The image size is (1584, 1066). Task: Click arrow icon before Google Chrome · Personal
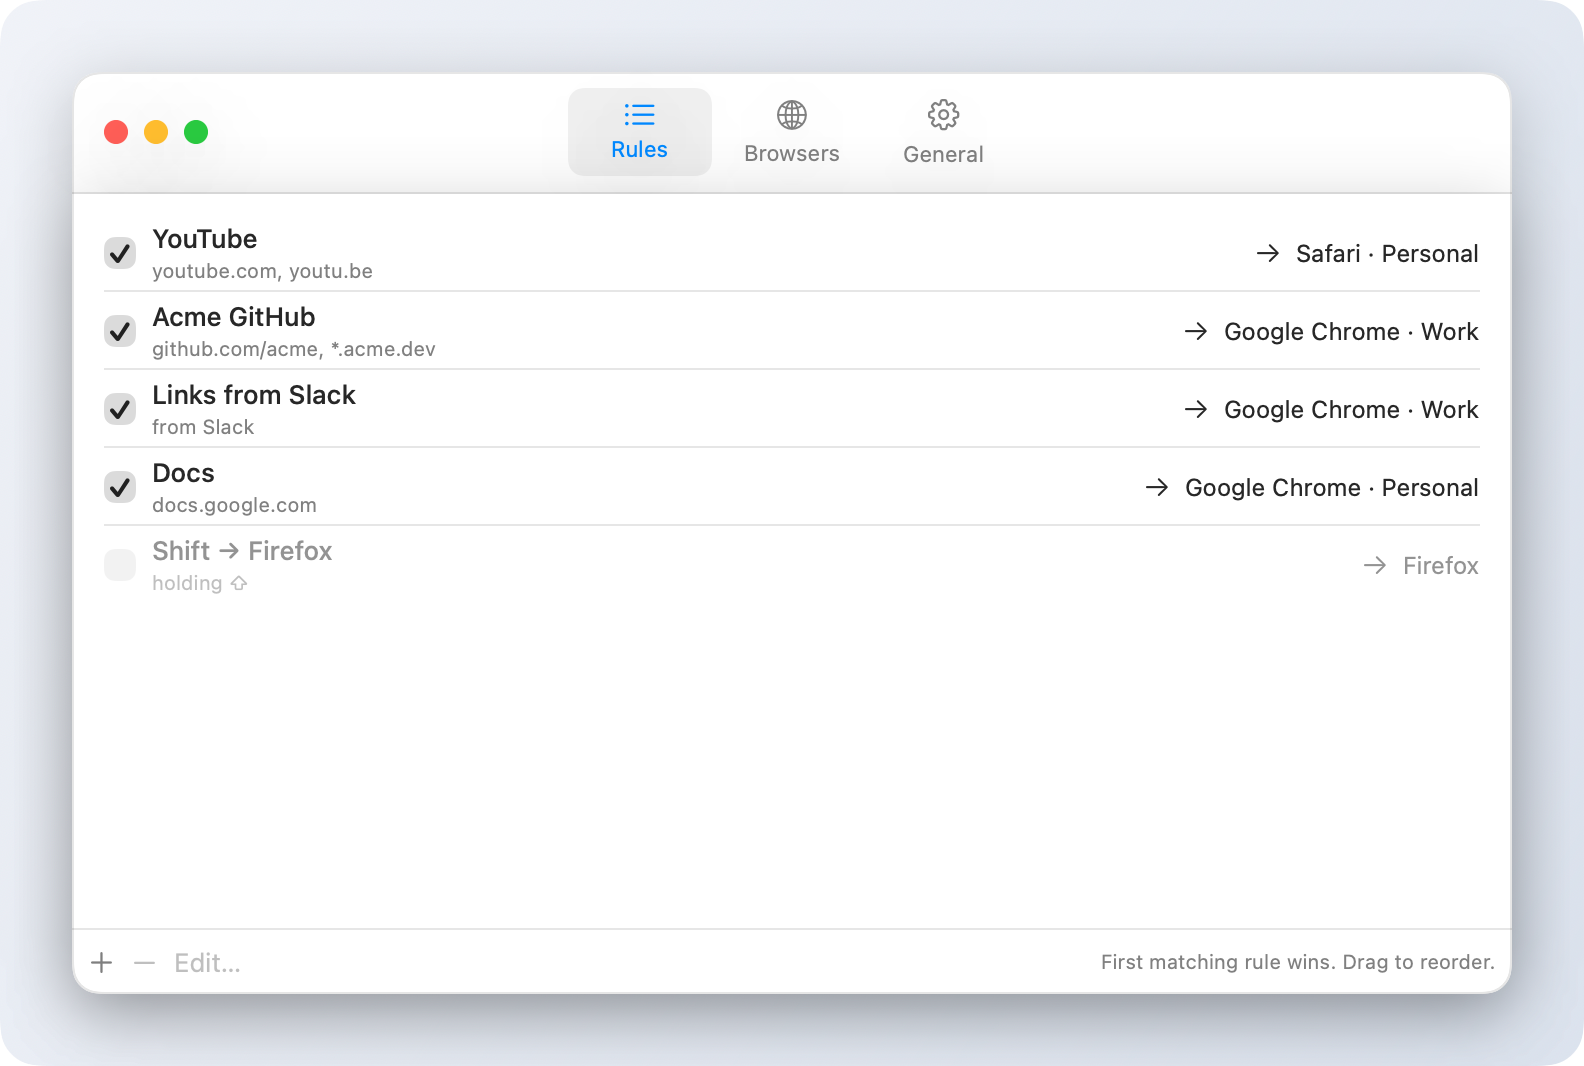pos(1157,487)
